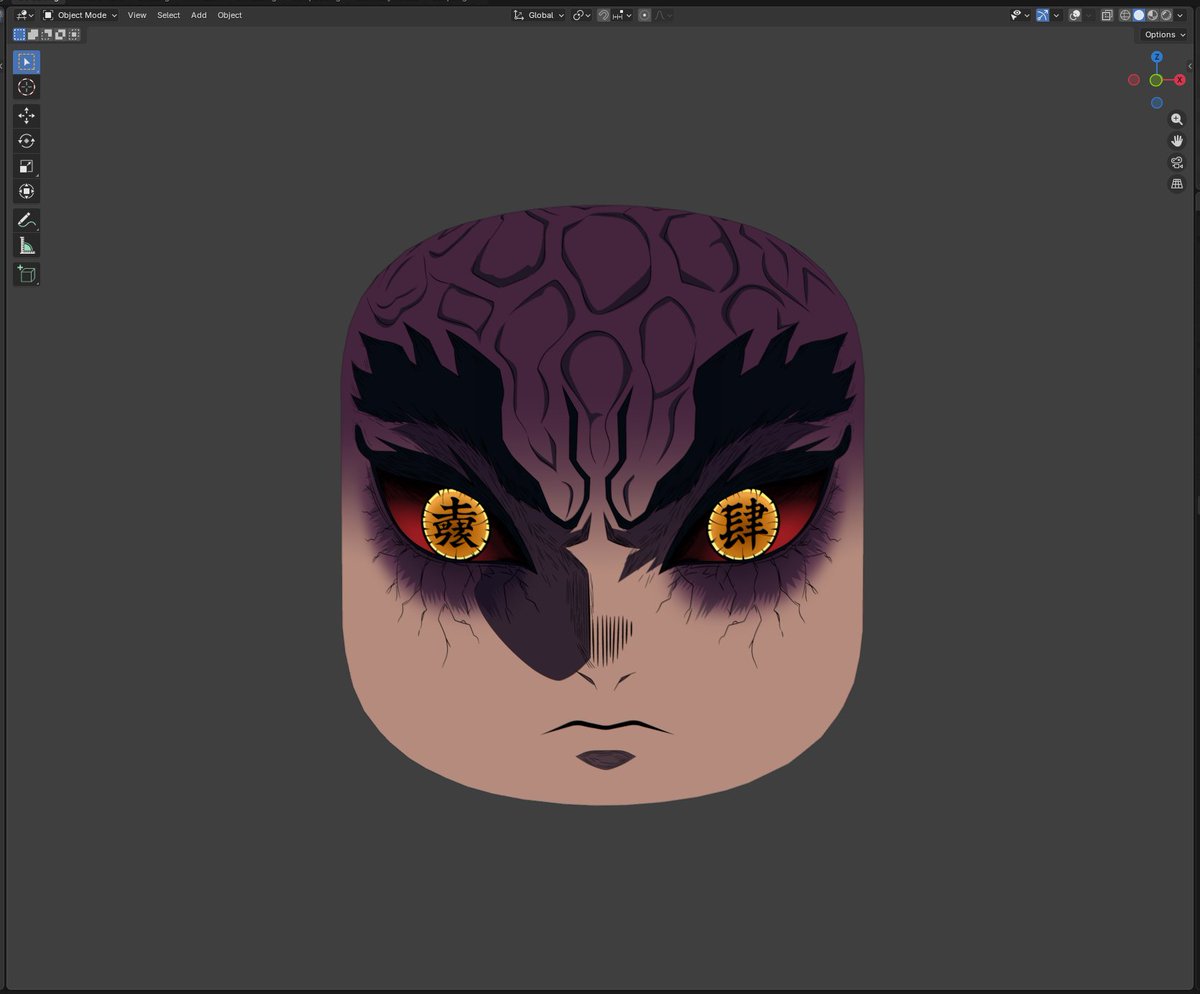Viewport: 1200px width, 994px height.
Task: Toggle X-ray mode
Action: pos(1107,15)
